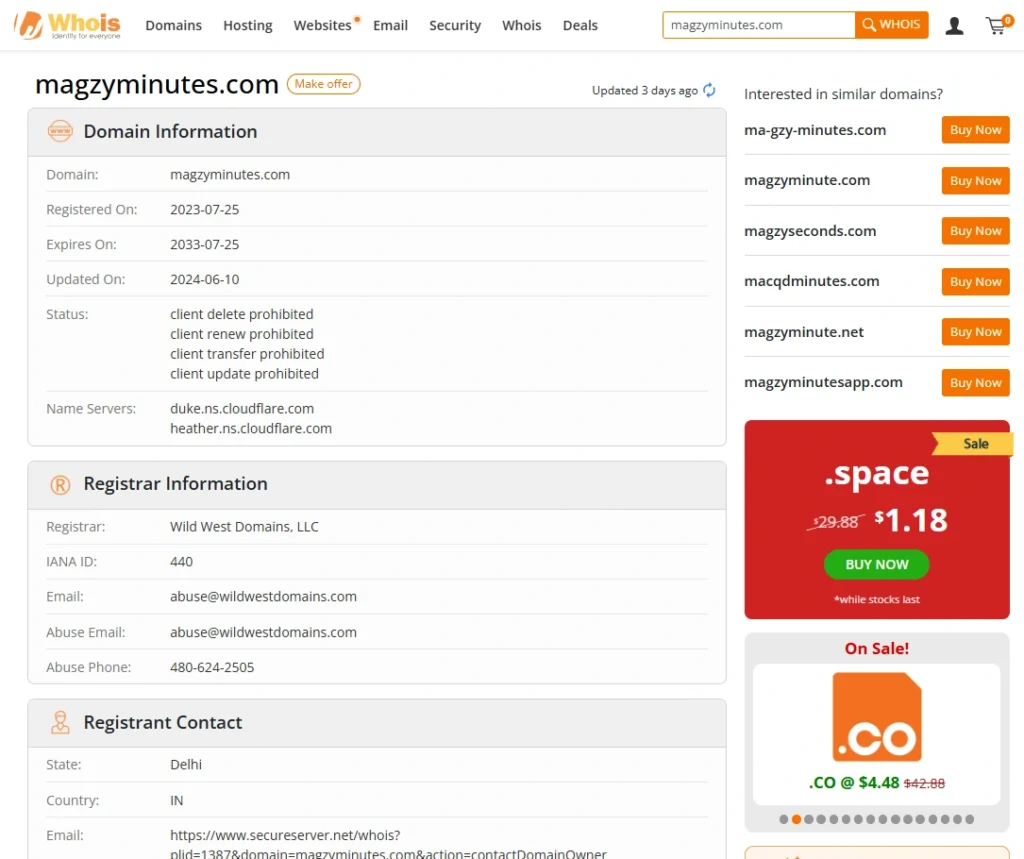
Task: Click the abuse@wildwestdomains.com Email value
Action: [x=263, y=596]
